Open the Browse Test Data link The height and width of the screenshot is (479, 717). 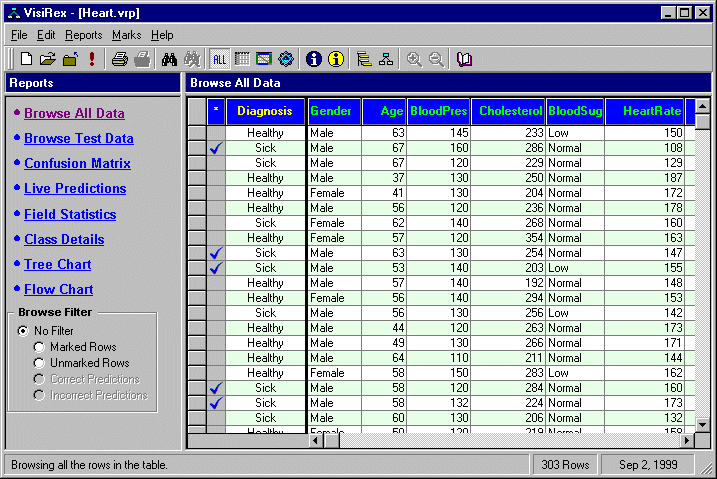point(79,138)
